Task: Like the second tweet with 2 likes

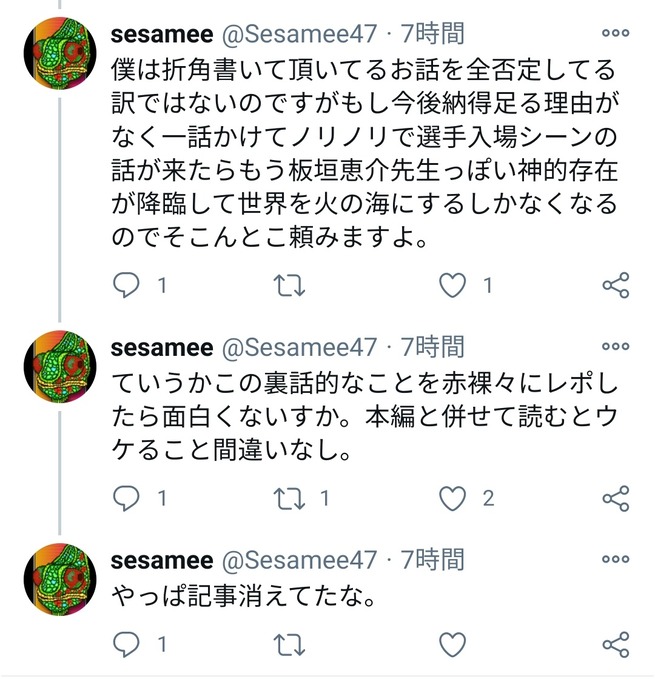Action: [x=453, y=497]
